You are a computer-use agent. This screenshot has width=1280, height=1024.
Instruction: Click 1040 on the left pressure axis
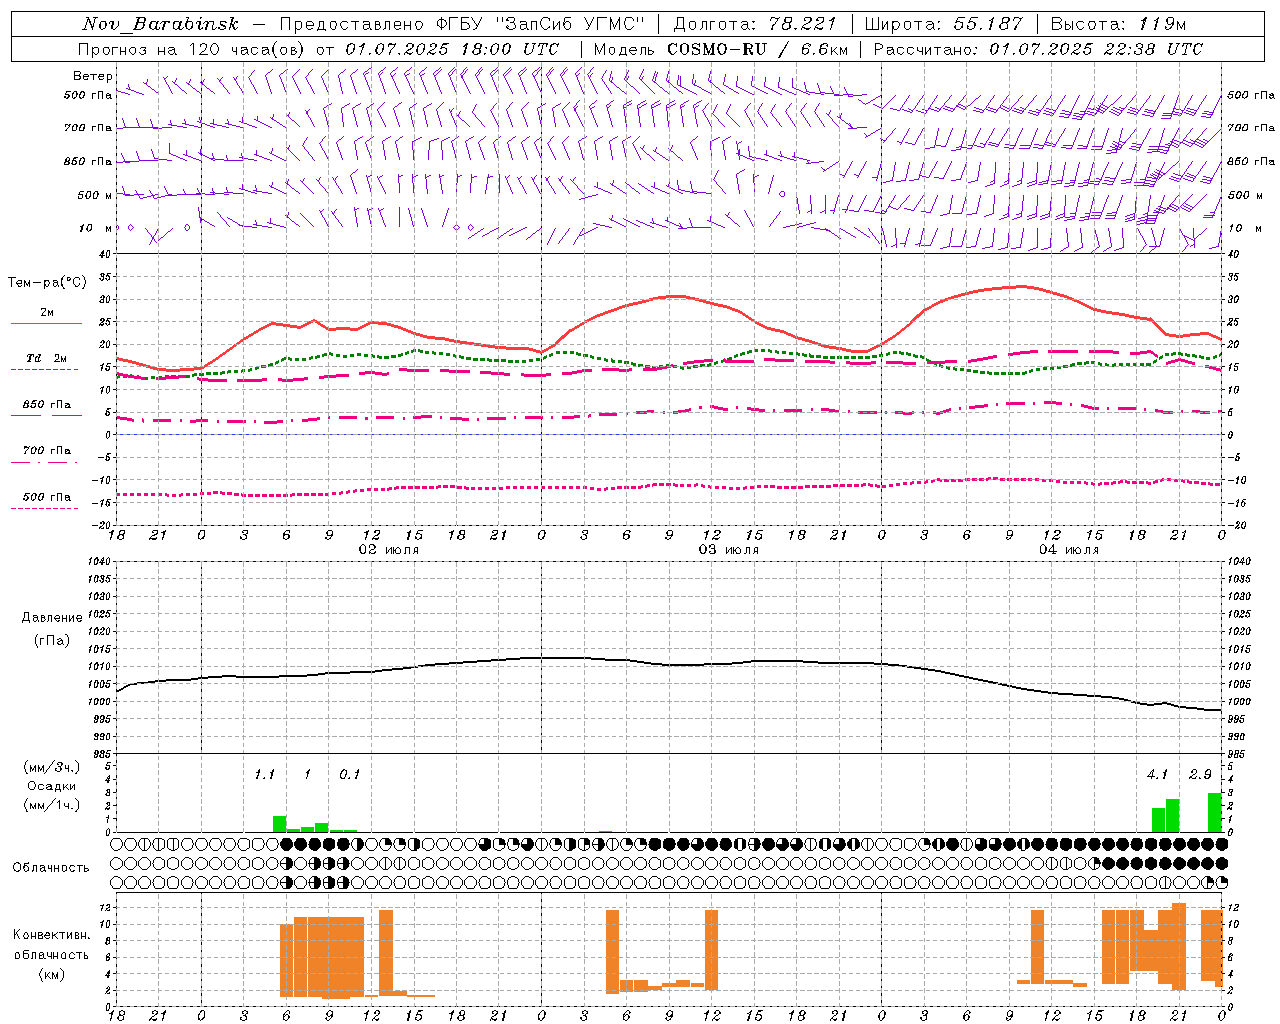[x=97, y=561]
